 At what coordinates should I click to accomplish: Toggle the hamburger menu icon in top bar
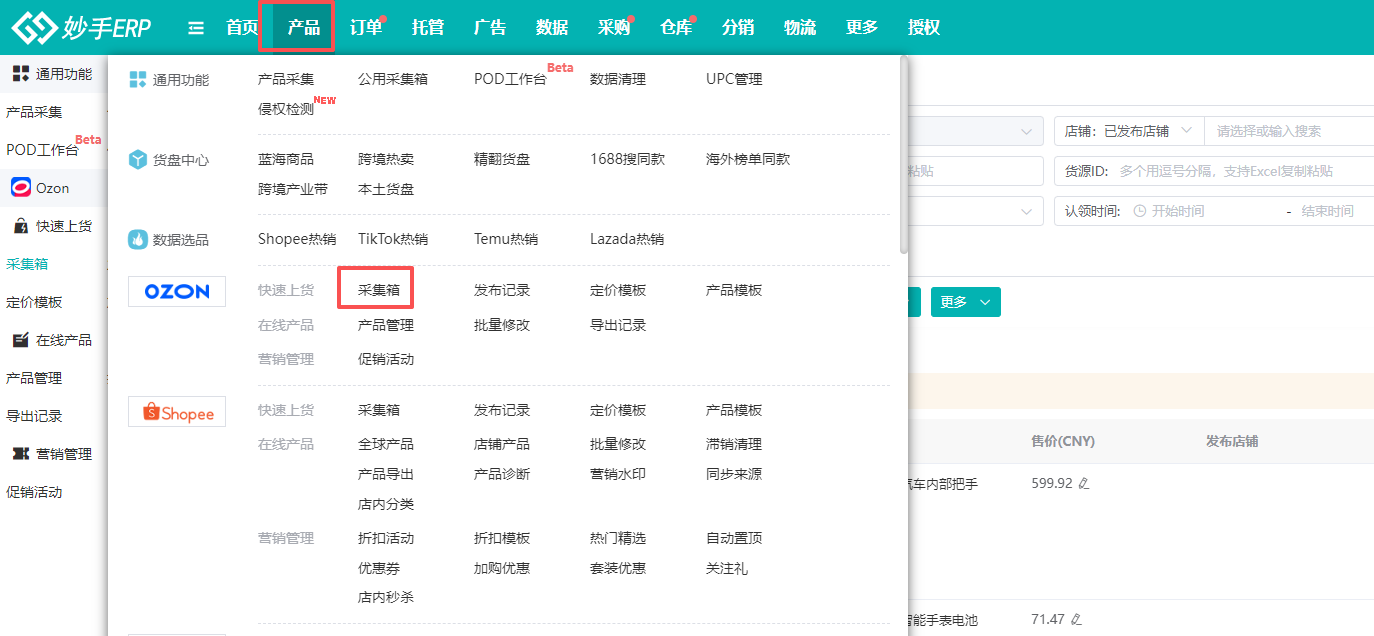pyautogui.click(x=196, y=28)
